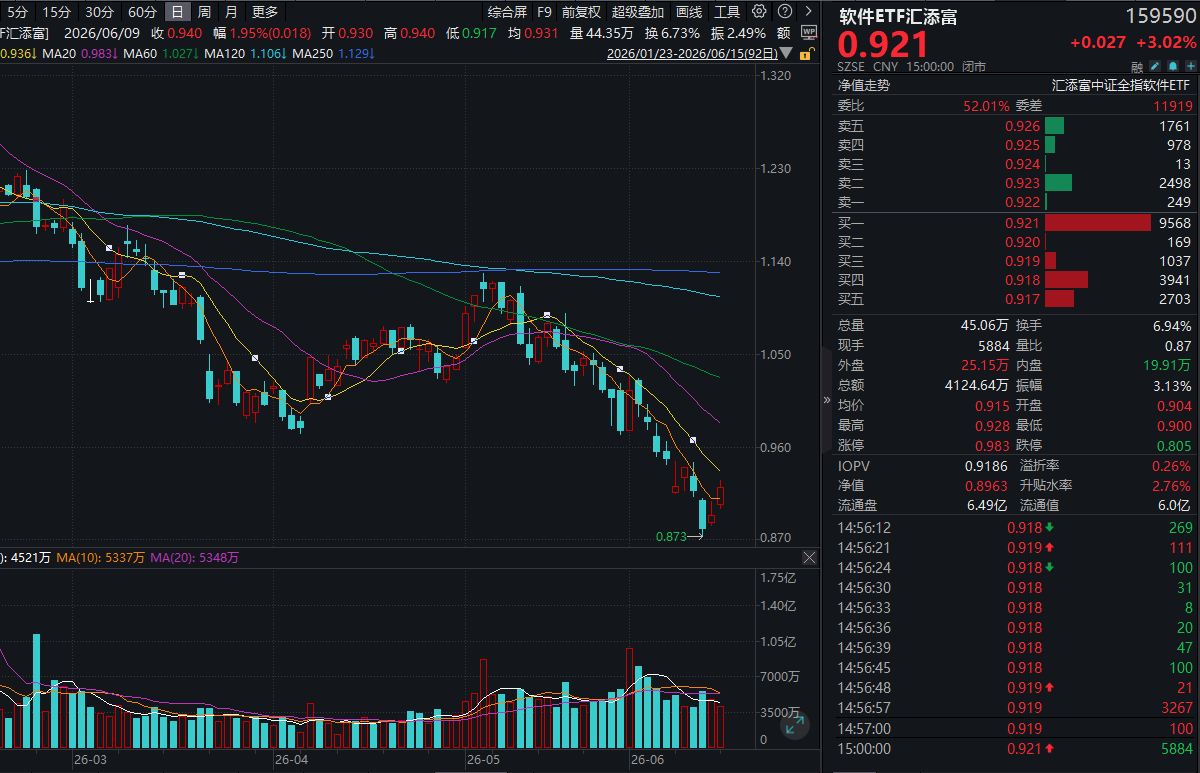Select the 60分 period tab
The height and width of the screenshot is (773, 1200).
pos(143,12)
